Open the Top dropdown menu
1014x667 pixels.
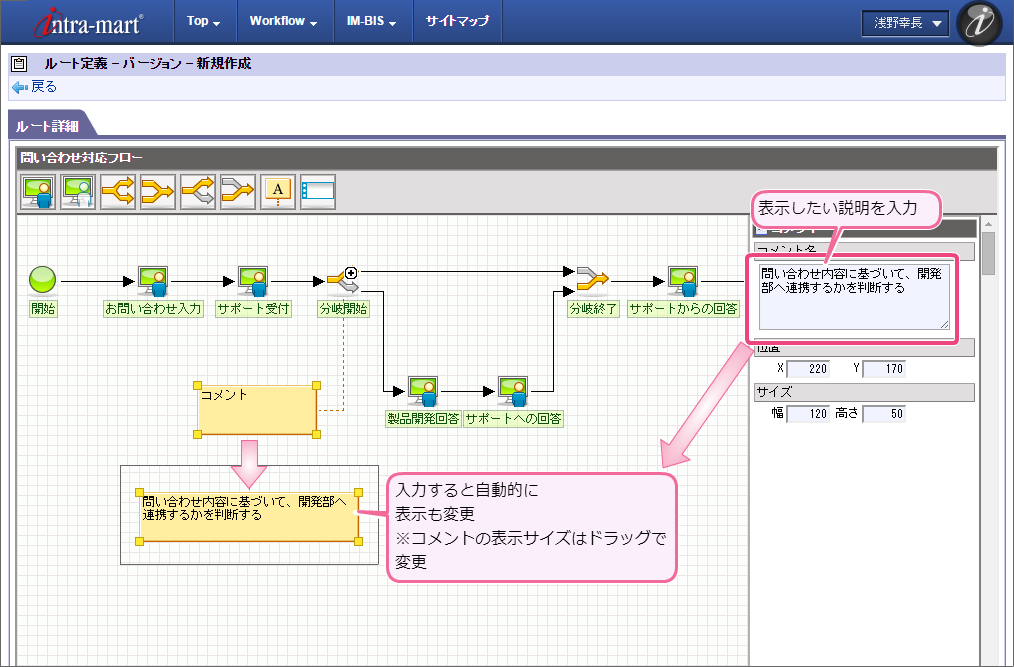[204, 21]
